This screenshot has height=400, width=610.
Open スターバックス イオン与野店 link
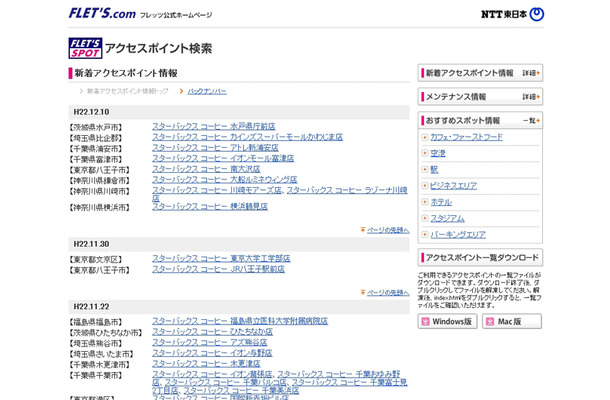coord(212,353)
